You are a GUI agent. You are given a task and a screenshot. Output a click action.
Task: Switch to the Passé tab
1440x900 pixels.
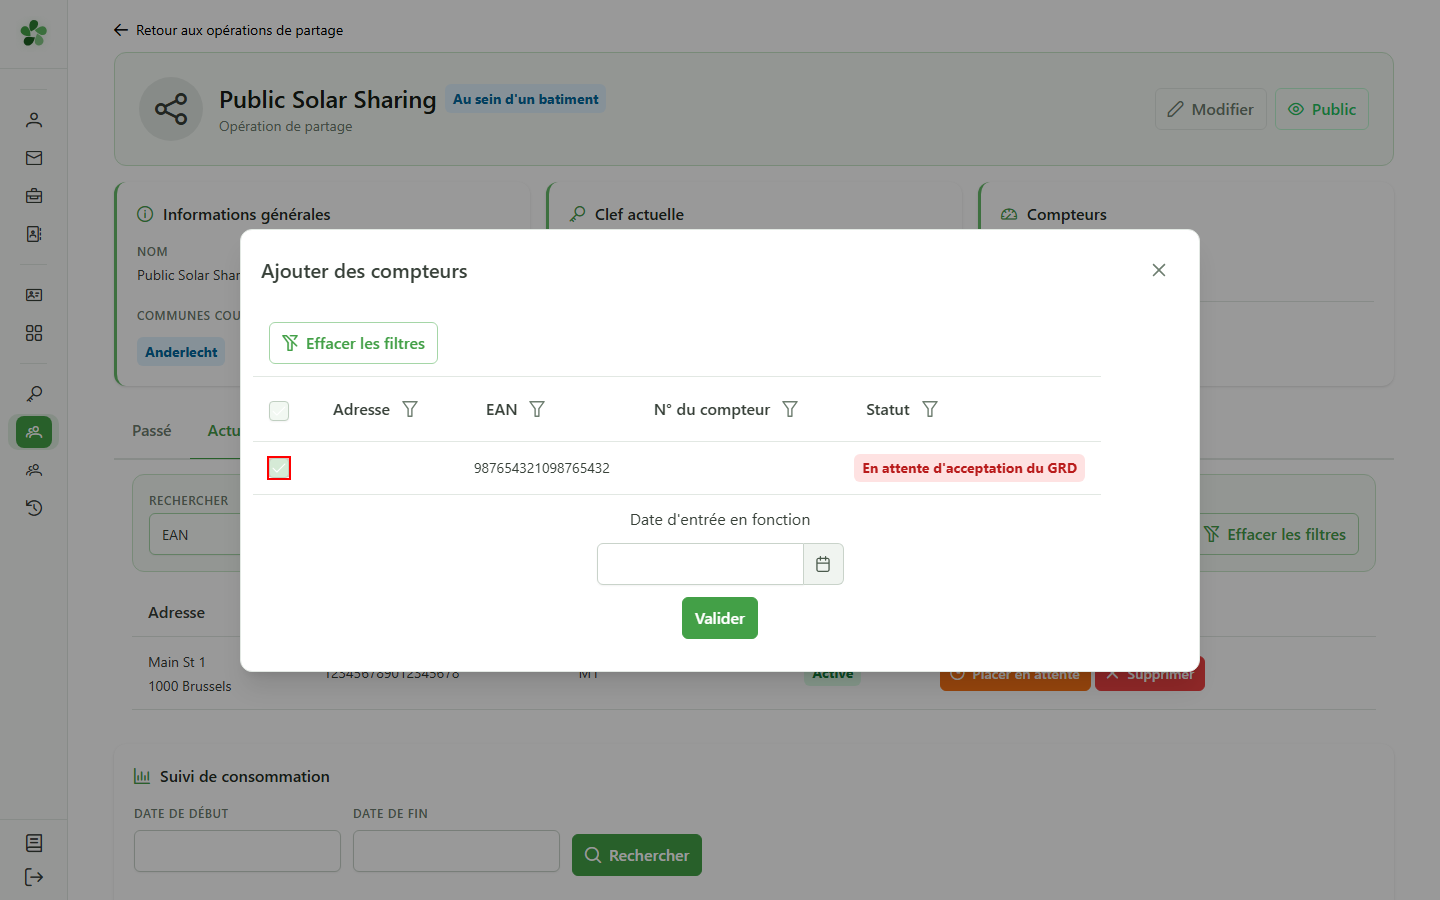tap(152, 430)
